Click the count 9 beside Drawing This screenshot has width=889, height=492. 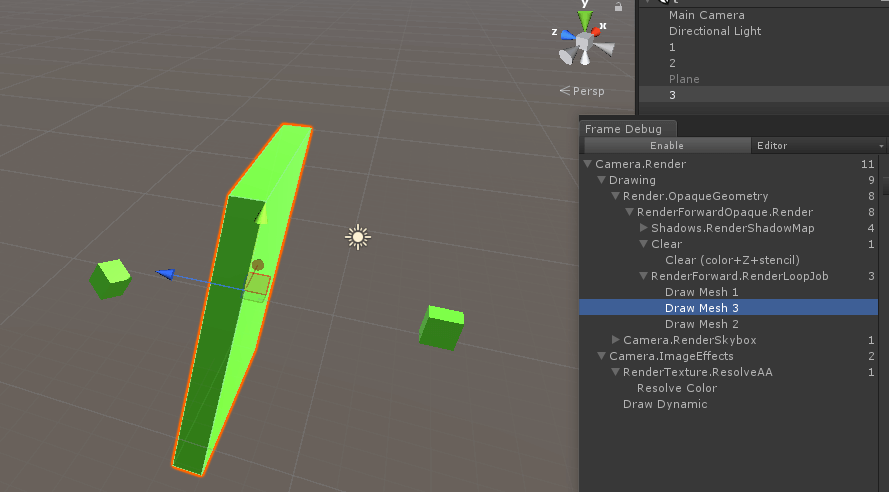coord(871,180)
